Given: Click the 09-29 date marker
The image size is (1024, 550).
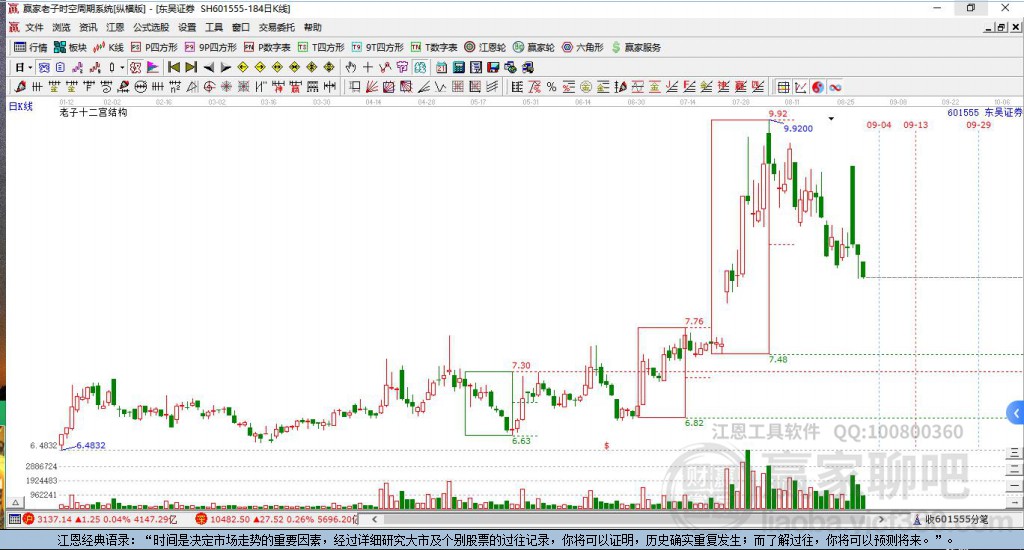Looking at the screenshot, I should click(x=978, y=125).
